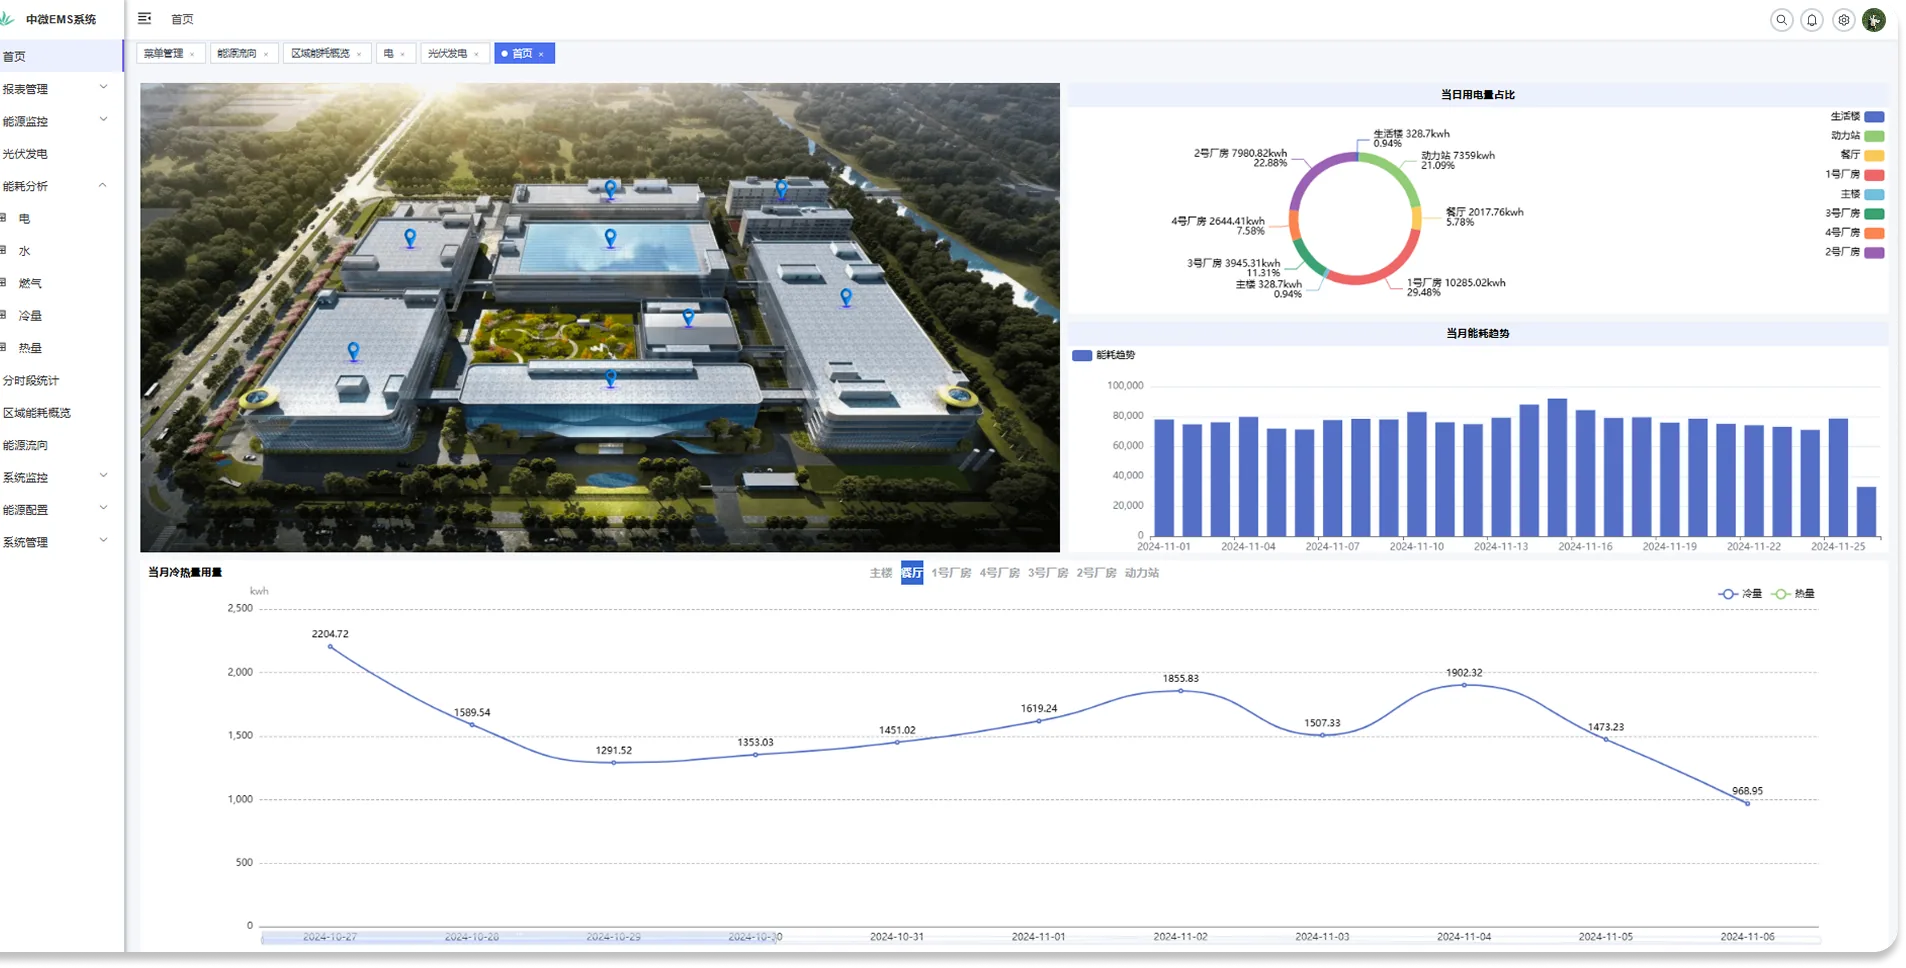Image resolution: width=1906 pixels, height=968 pixels.
Task: Open 分时段统计 in the sidebar menu
Action: 31,380
